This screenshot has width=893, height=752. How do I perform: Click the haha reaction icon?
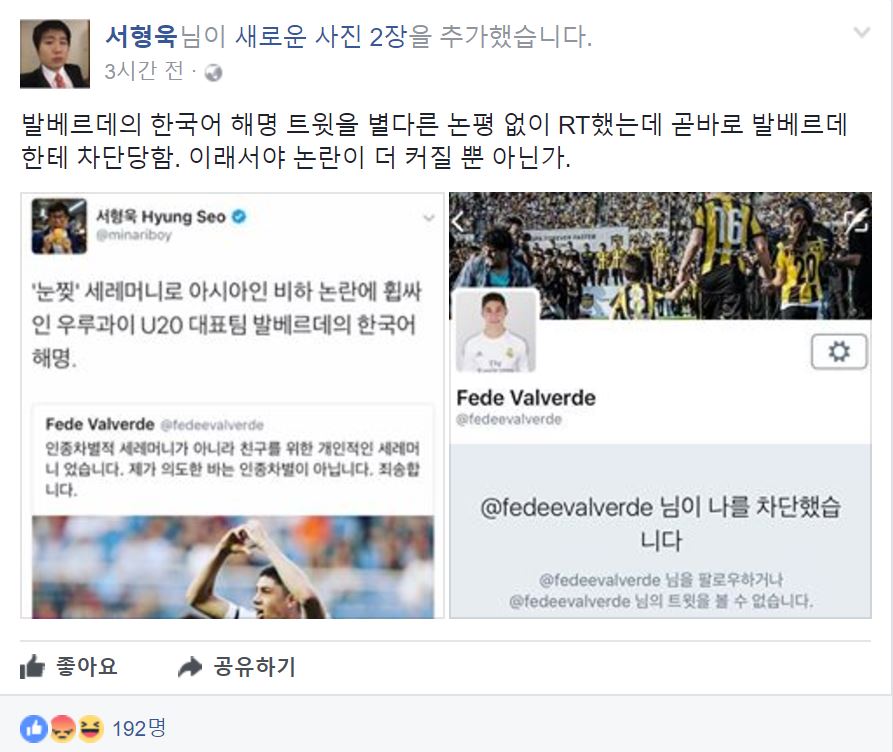coord(91,729)
